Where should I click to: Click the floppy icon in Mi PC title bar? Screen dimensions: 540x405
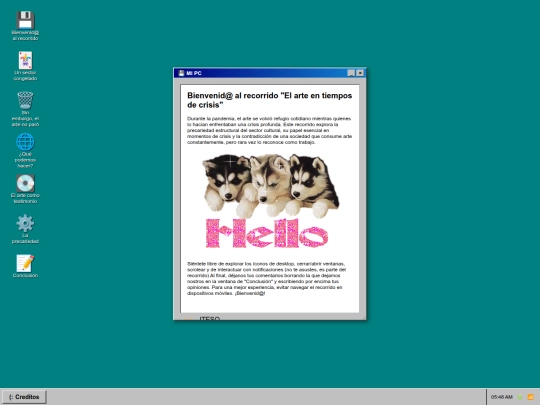pyautogui.click(x=181, y=73)
